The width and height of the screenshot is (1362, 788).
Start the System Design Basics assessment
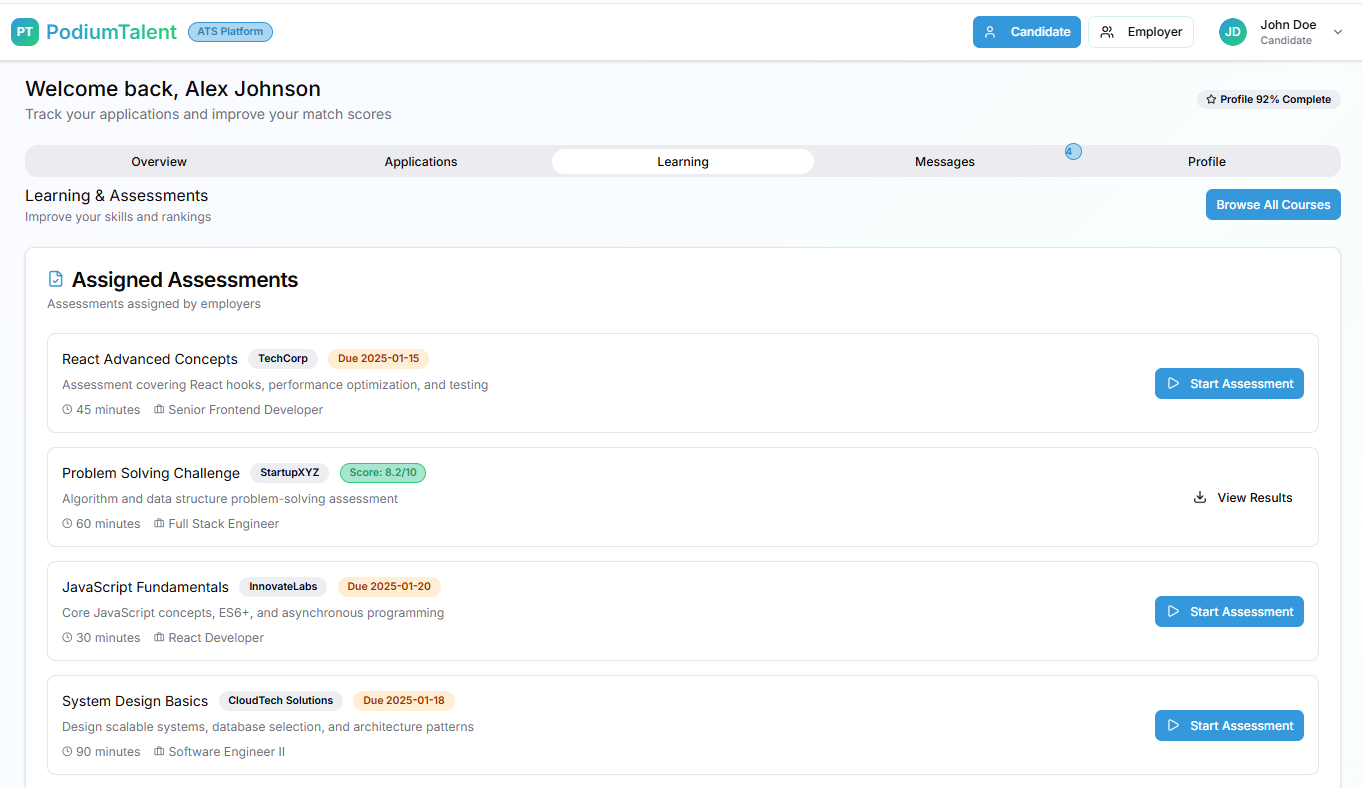(x=1228, y=726)
